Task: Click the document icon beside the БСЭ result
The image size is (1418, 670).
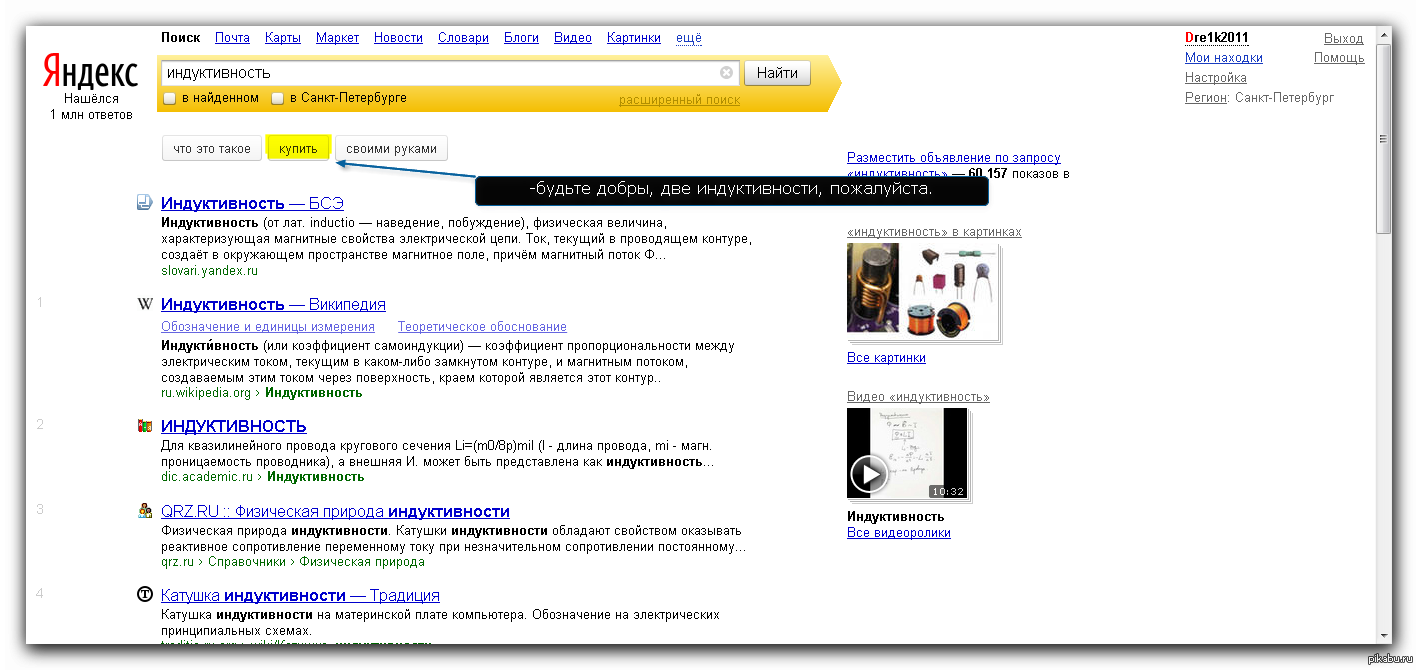Action: coord(144,203)
